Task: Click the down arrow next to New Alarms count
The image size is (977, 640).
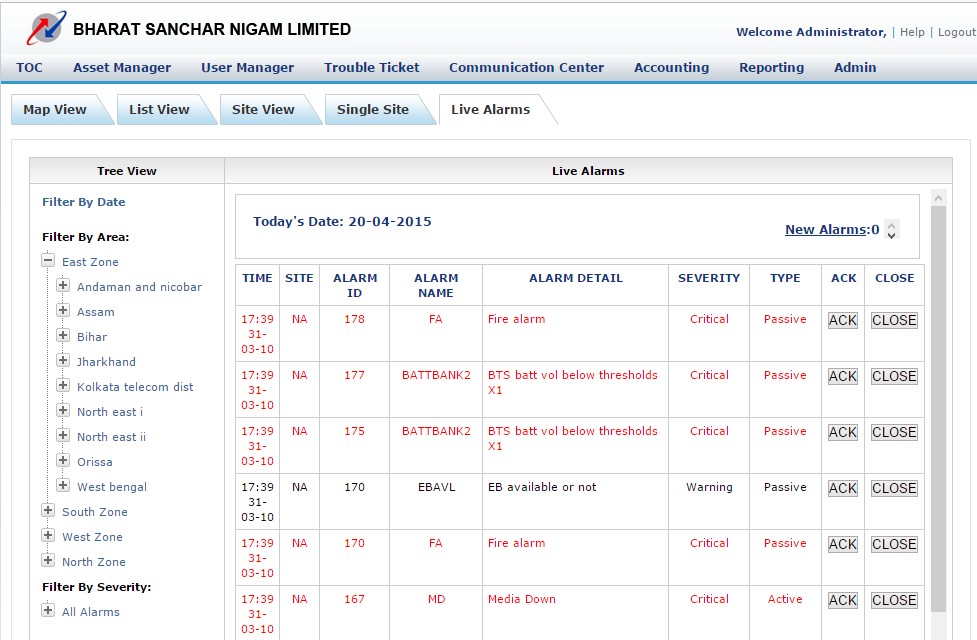Action: pyautogui.click(x=892, y=235)
